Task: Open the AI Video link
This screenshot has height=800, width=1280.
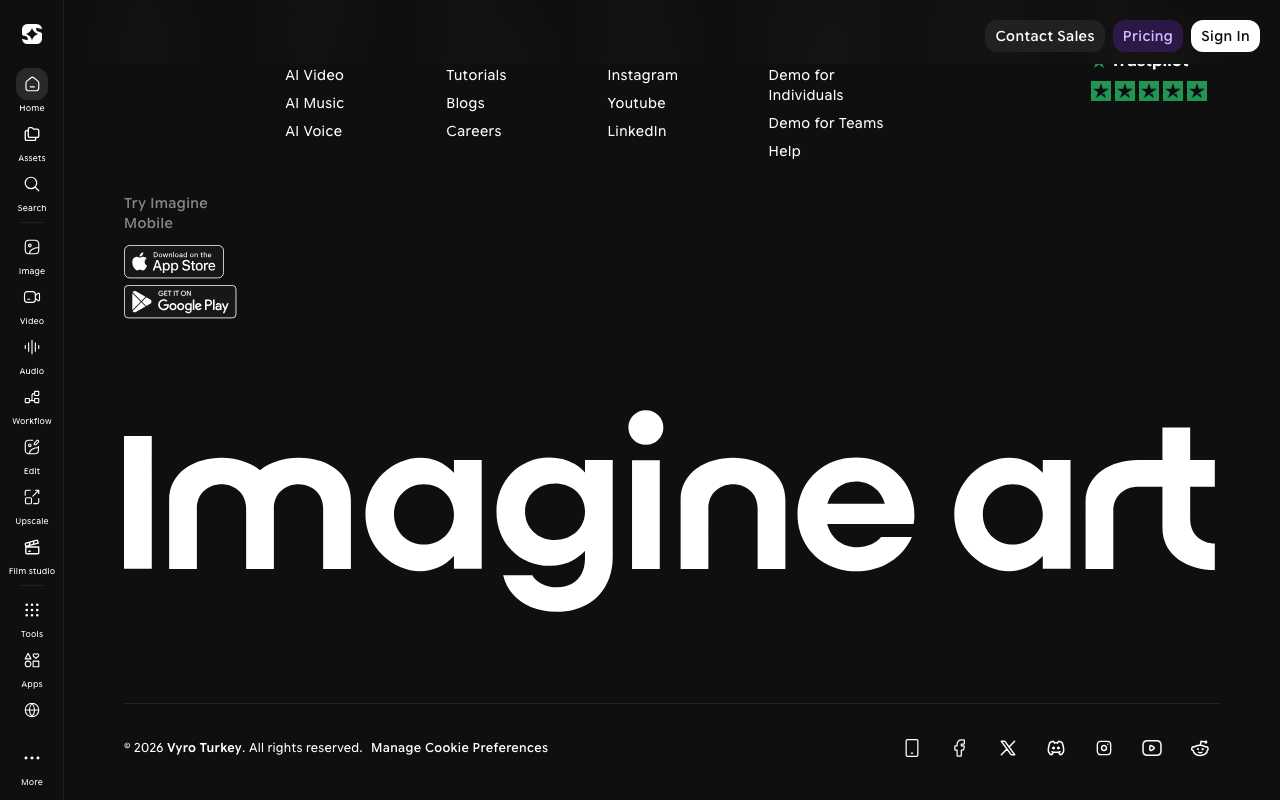Action: point(314,75)
